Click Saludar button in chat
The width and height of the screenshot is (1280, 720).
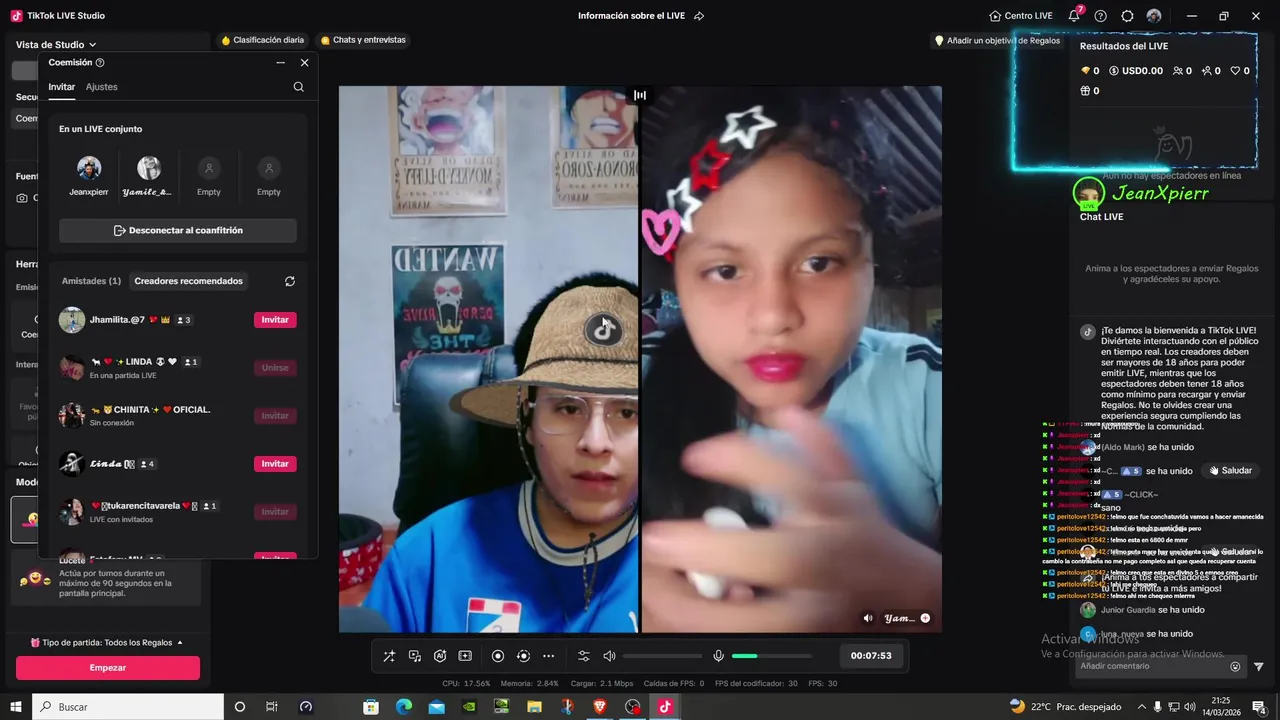point(1231,471)
